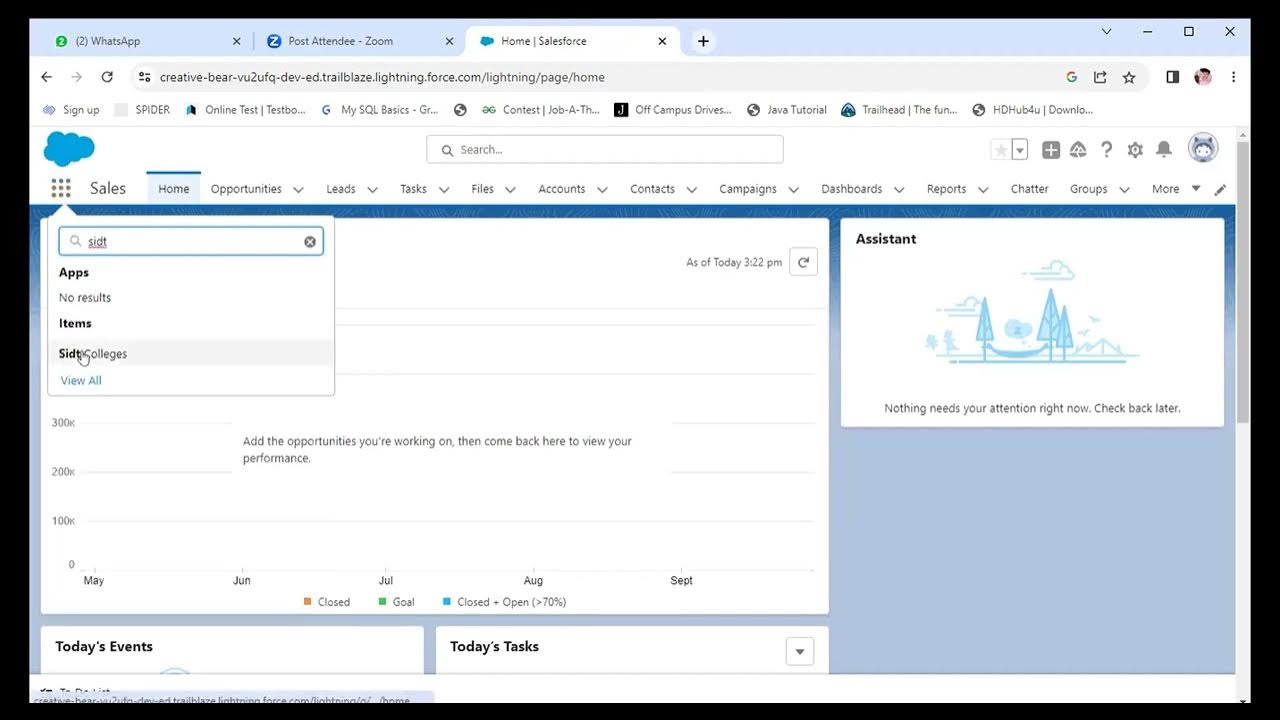Open the Trailhead bookmark

click(899, 110)
